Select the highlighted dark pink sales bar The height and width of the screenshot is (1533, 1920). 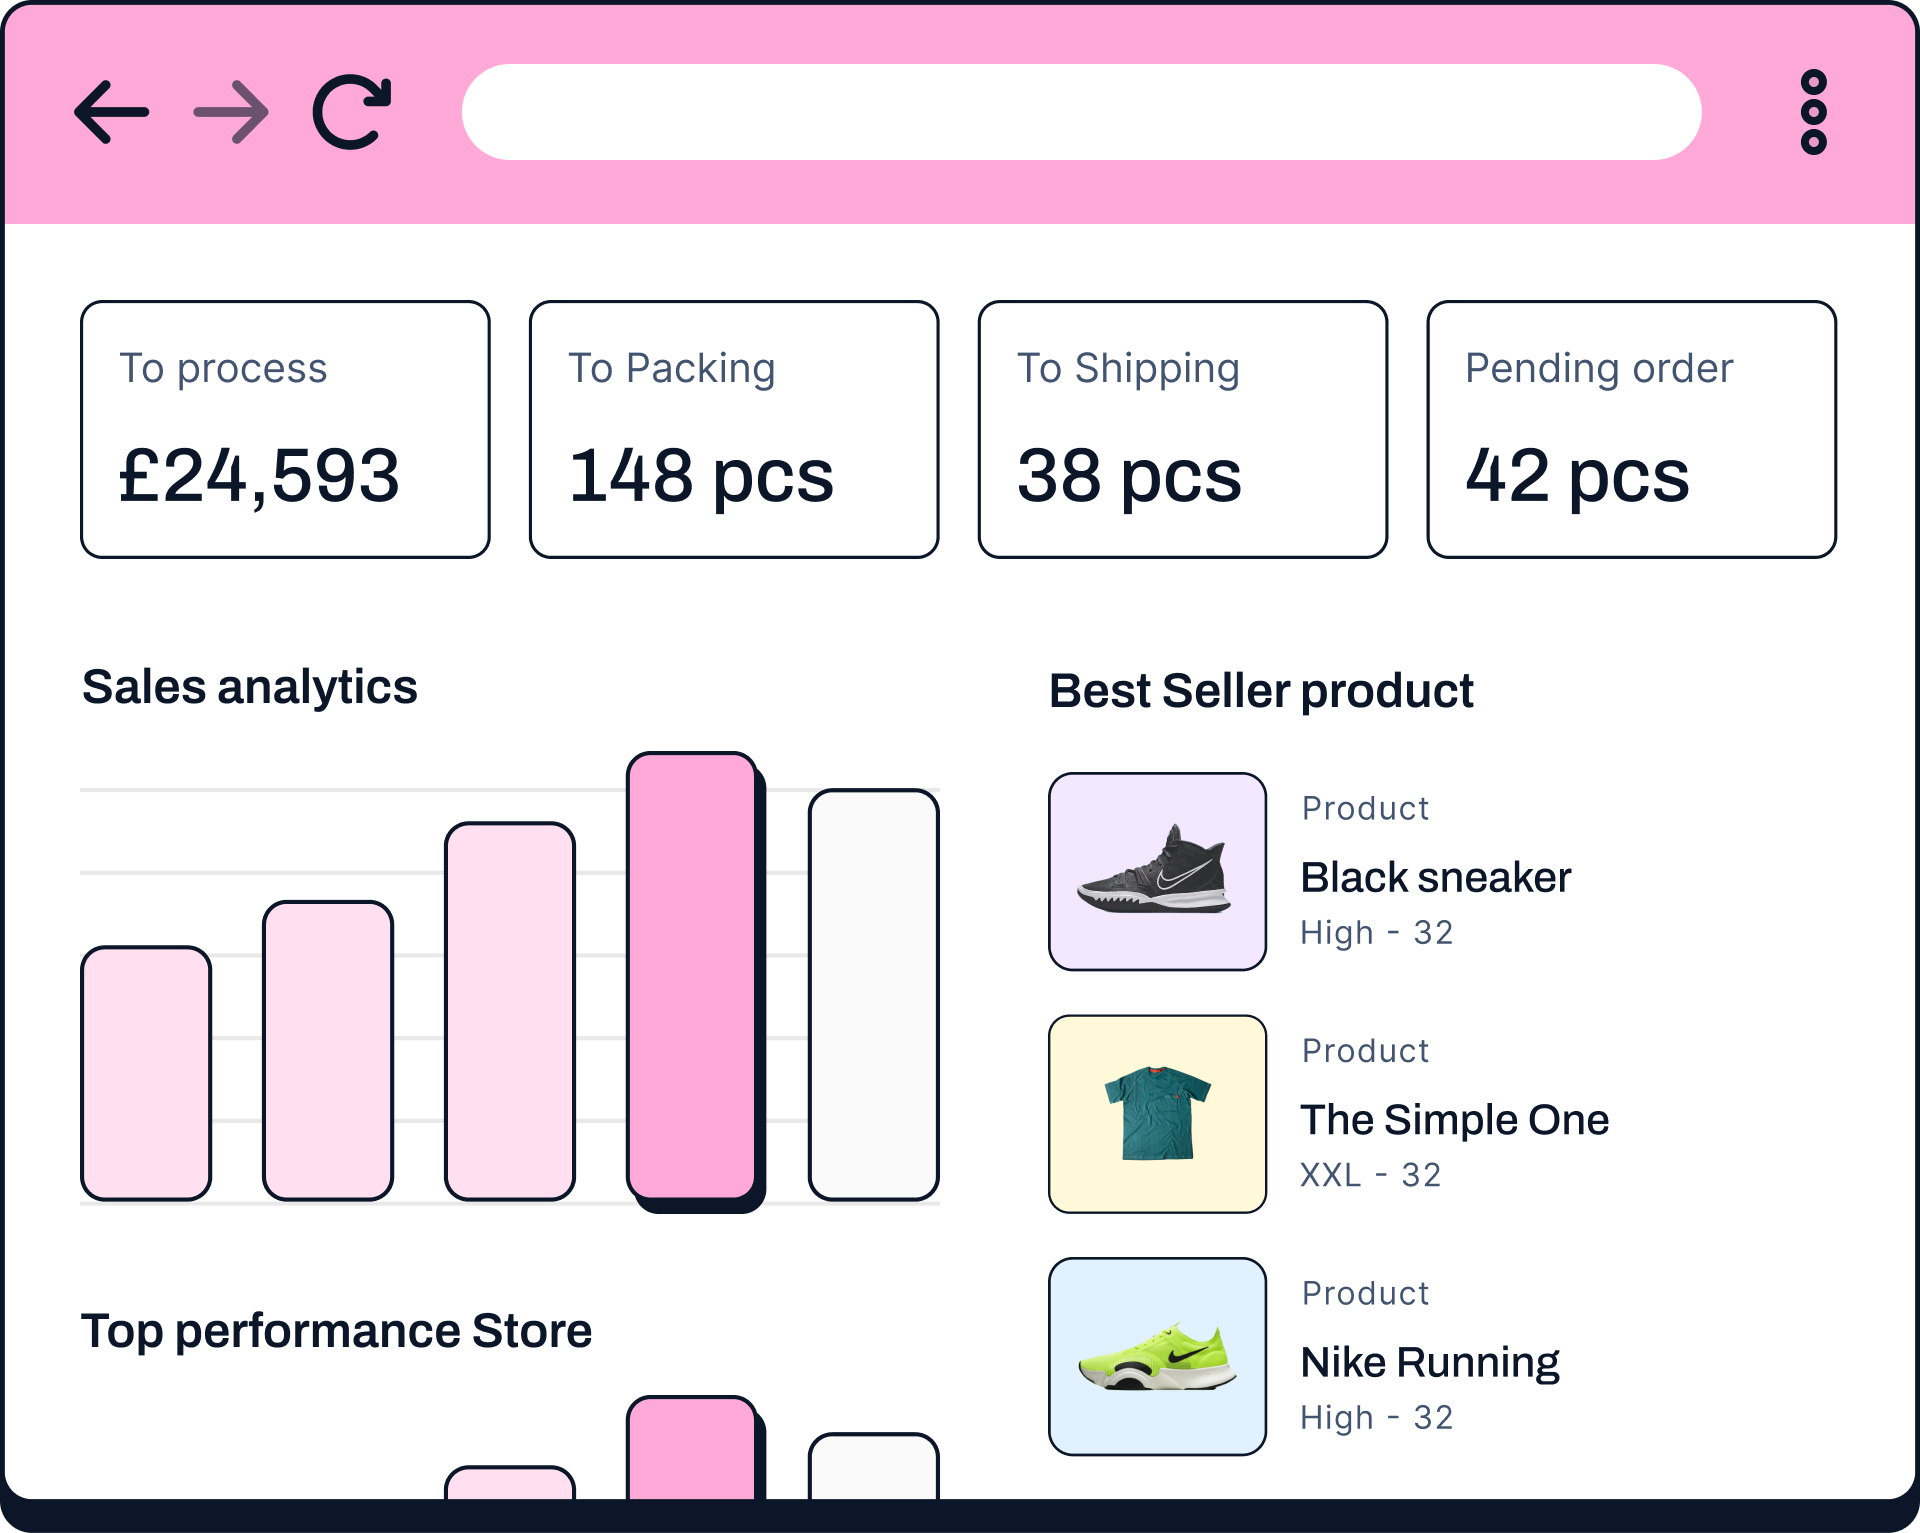click(x=692, y=976)
